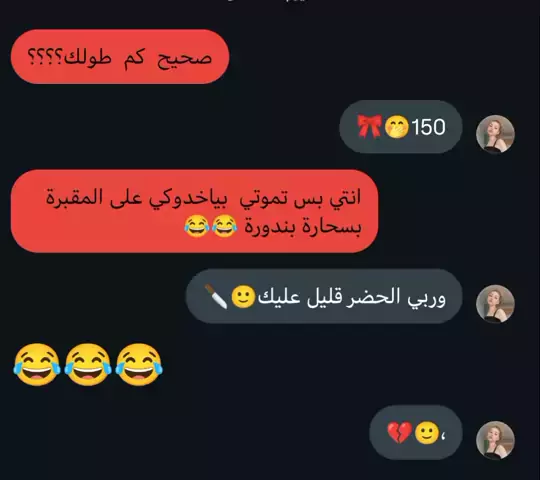Tap first laughing emoji after بندورة
The height and width of the screenshot is (480, 540).
tap(224, 226)
